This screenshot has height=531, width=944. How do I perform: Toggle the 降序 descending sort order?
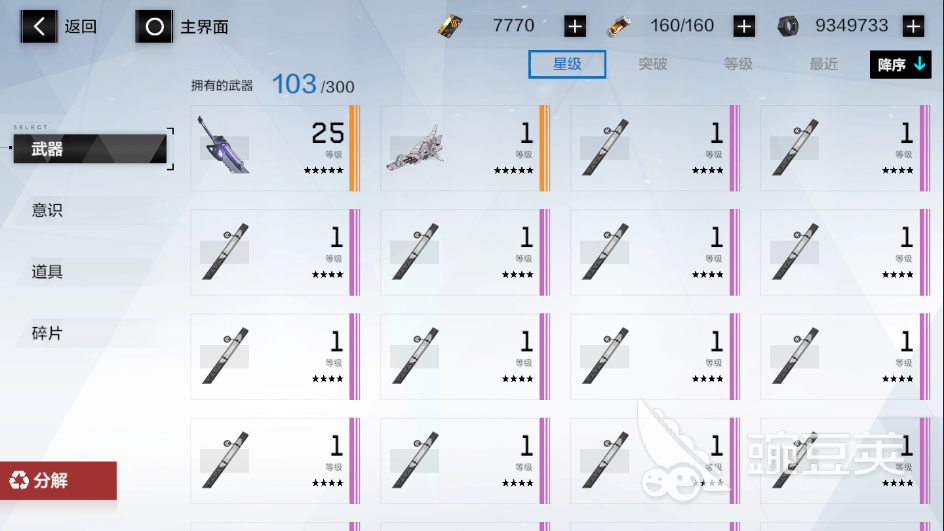click(x=900, y=64)
